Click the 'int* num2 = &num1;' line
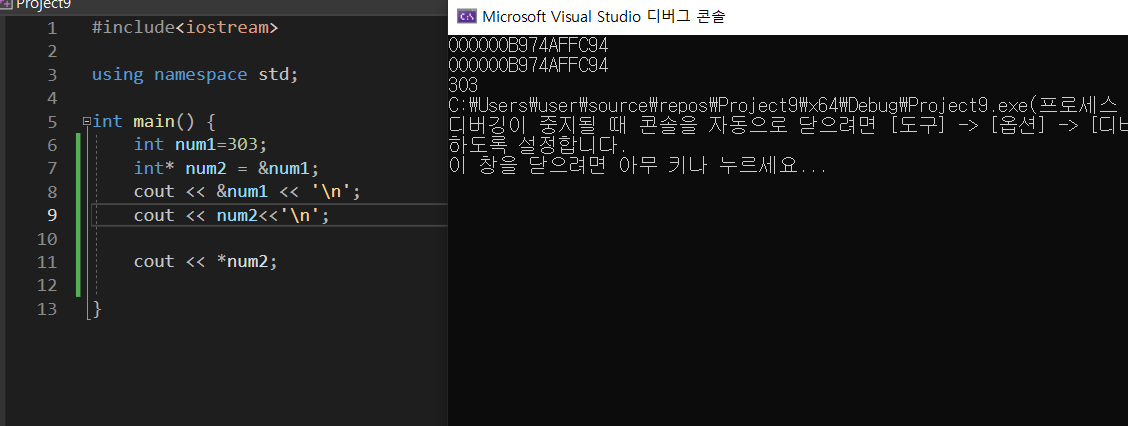The image size is (1128, 426). pyautogui.click(x=226, y=168)
